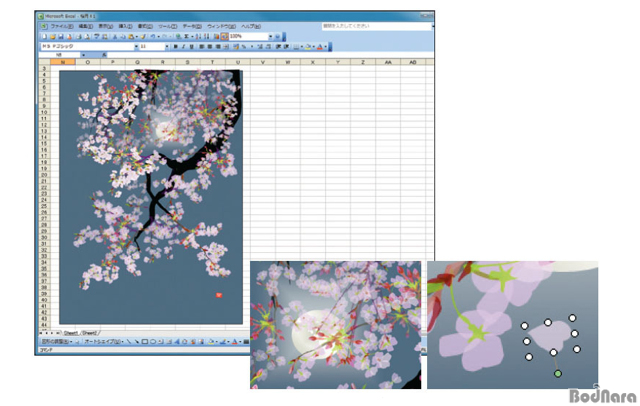Viewport: 640px width, 406px height.
Task: Open the Name Box dropdown arrow
Action: tap(84, 55)
